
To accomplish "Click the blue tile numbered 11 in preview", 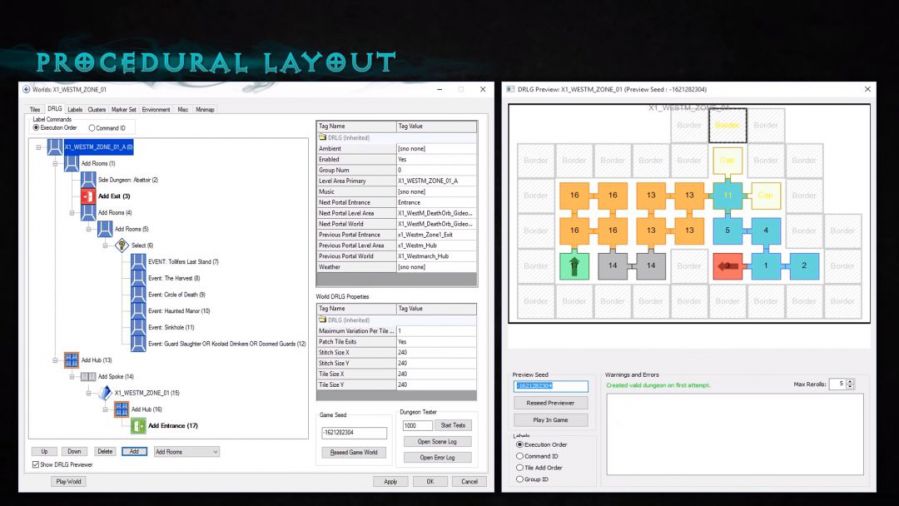I will [727, 195].
